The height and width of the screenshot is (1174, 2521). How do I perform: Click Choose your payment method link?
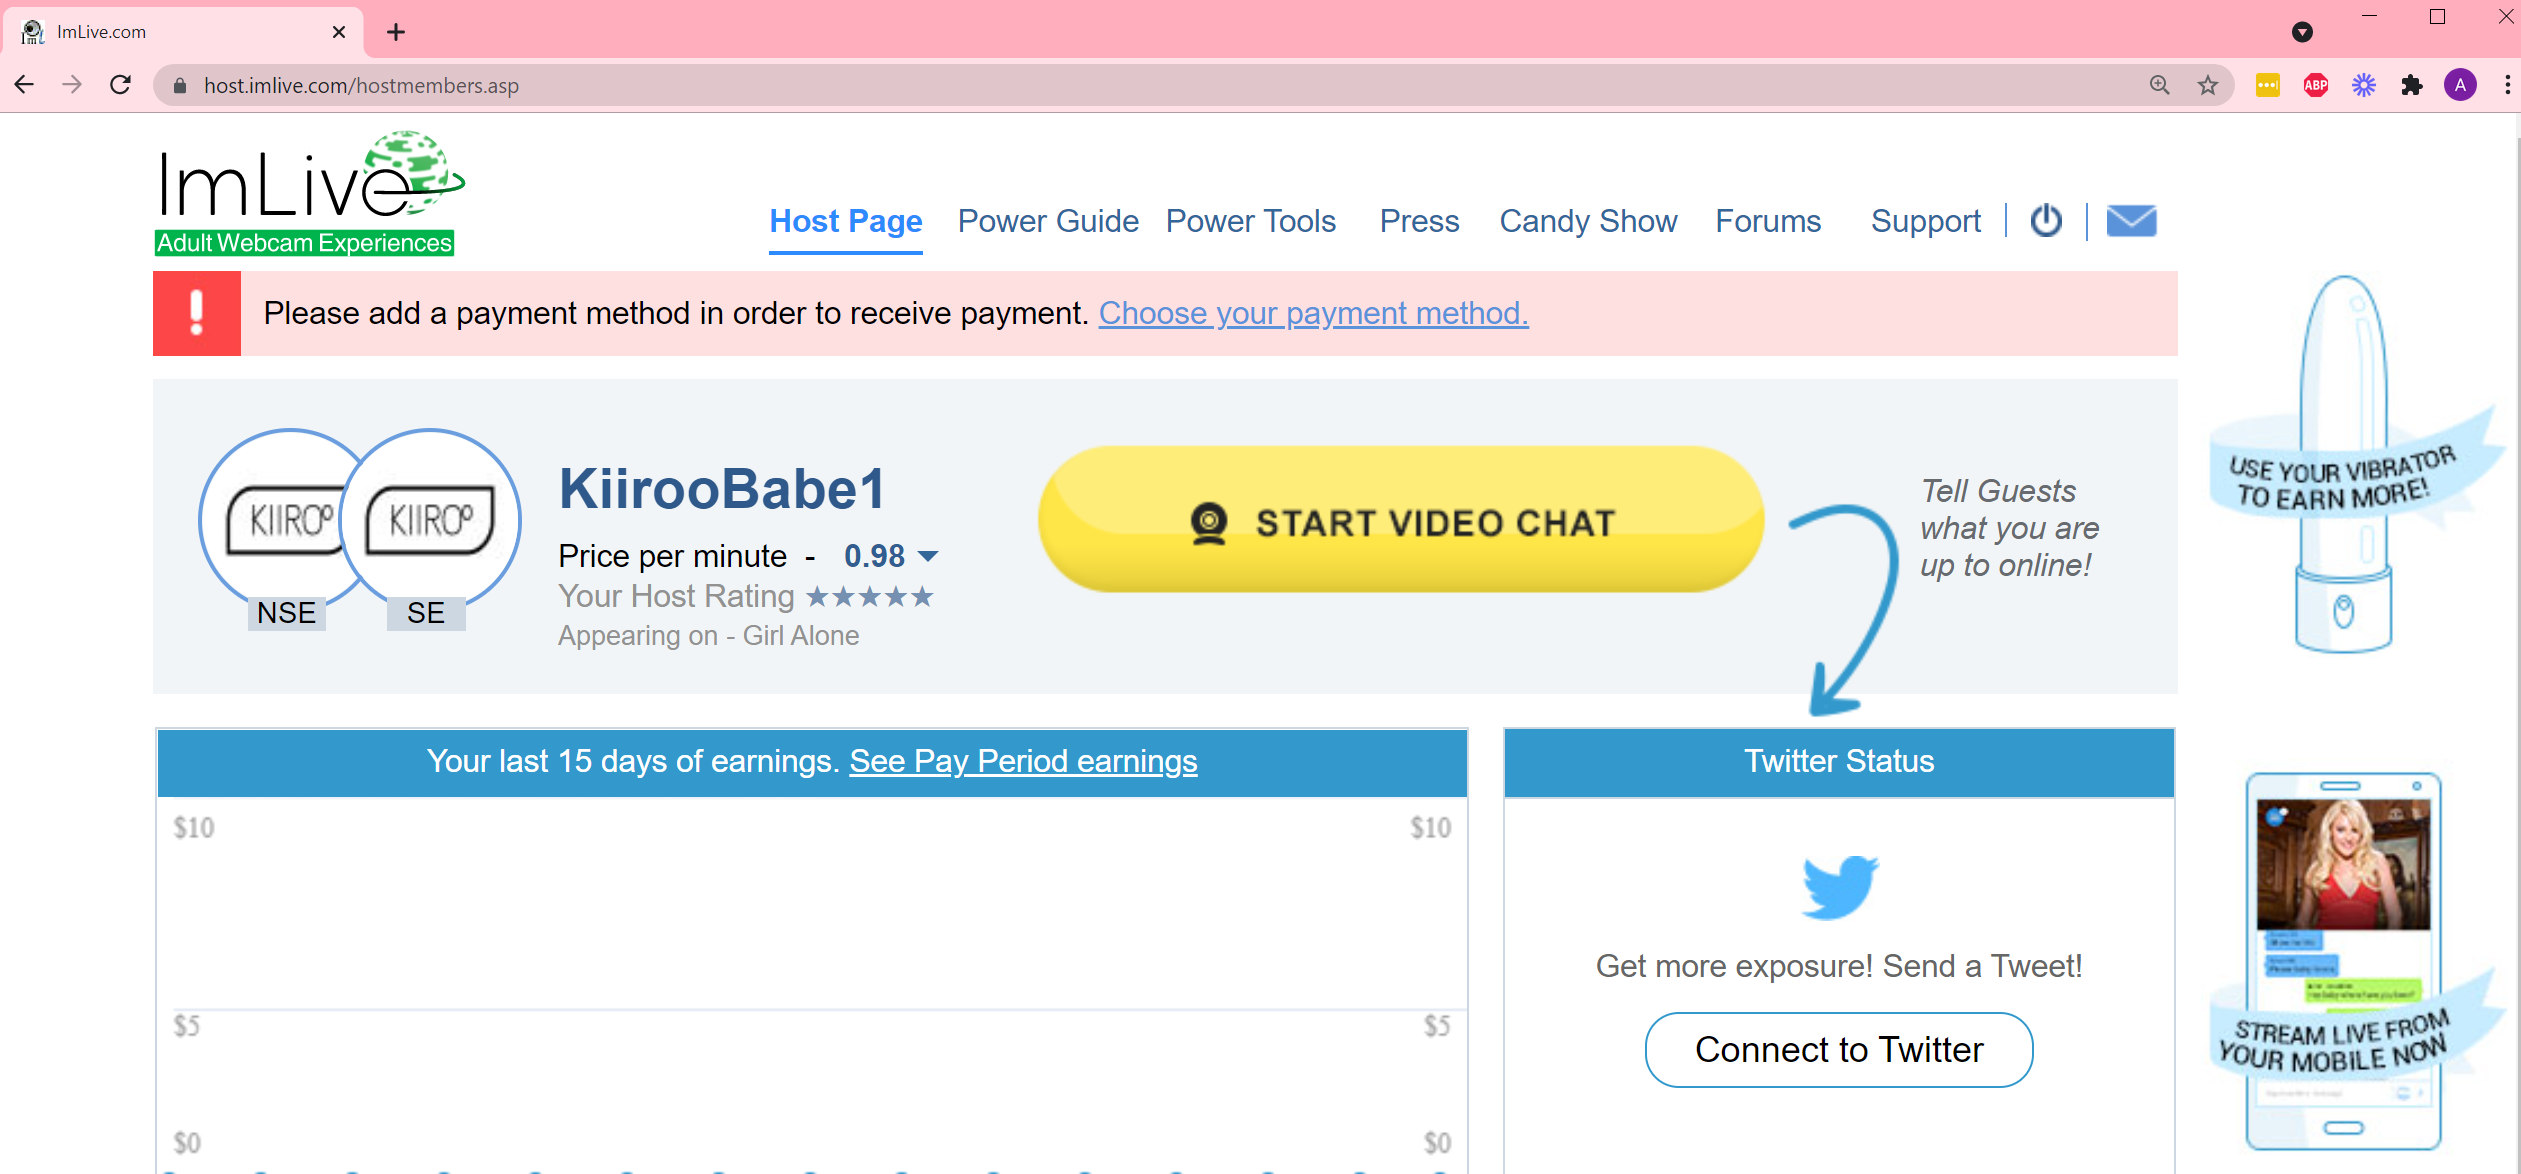coord(1313,313)
